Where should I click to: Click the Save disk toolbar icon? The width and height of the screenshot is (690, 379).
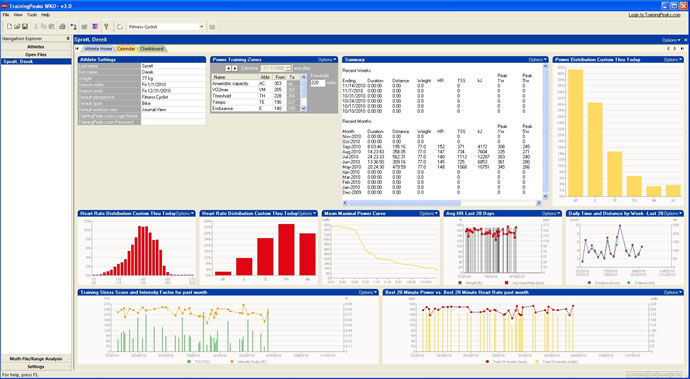tap(25, 27)
